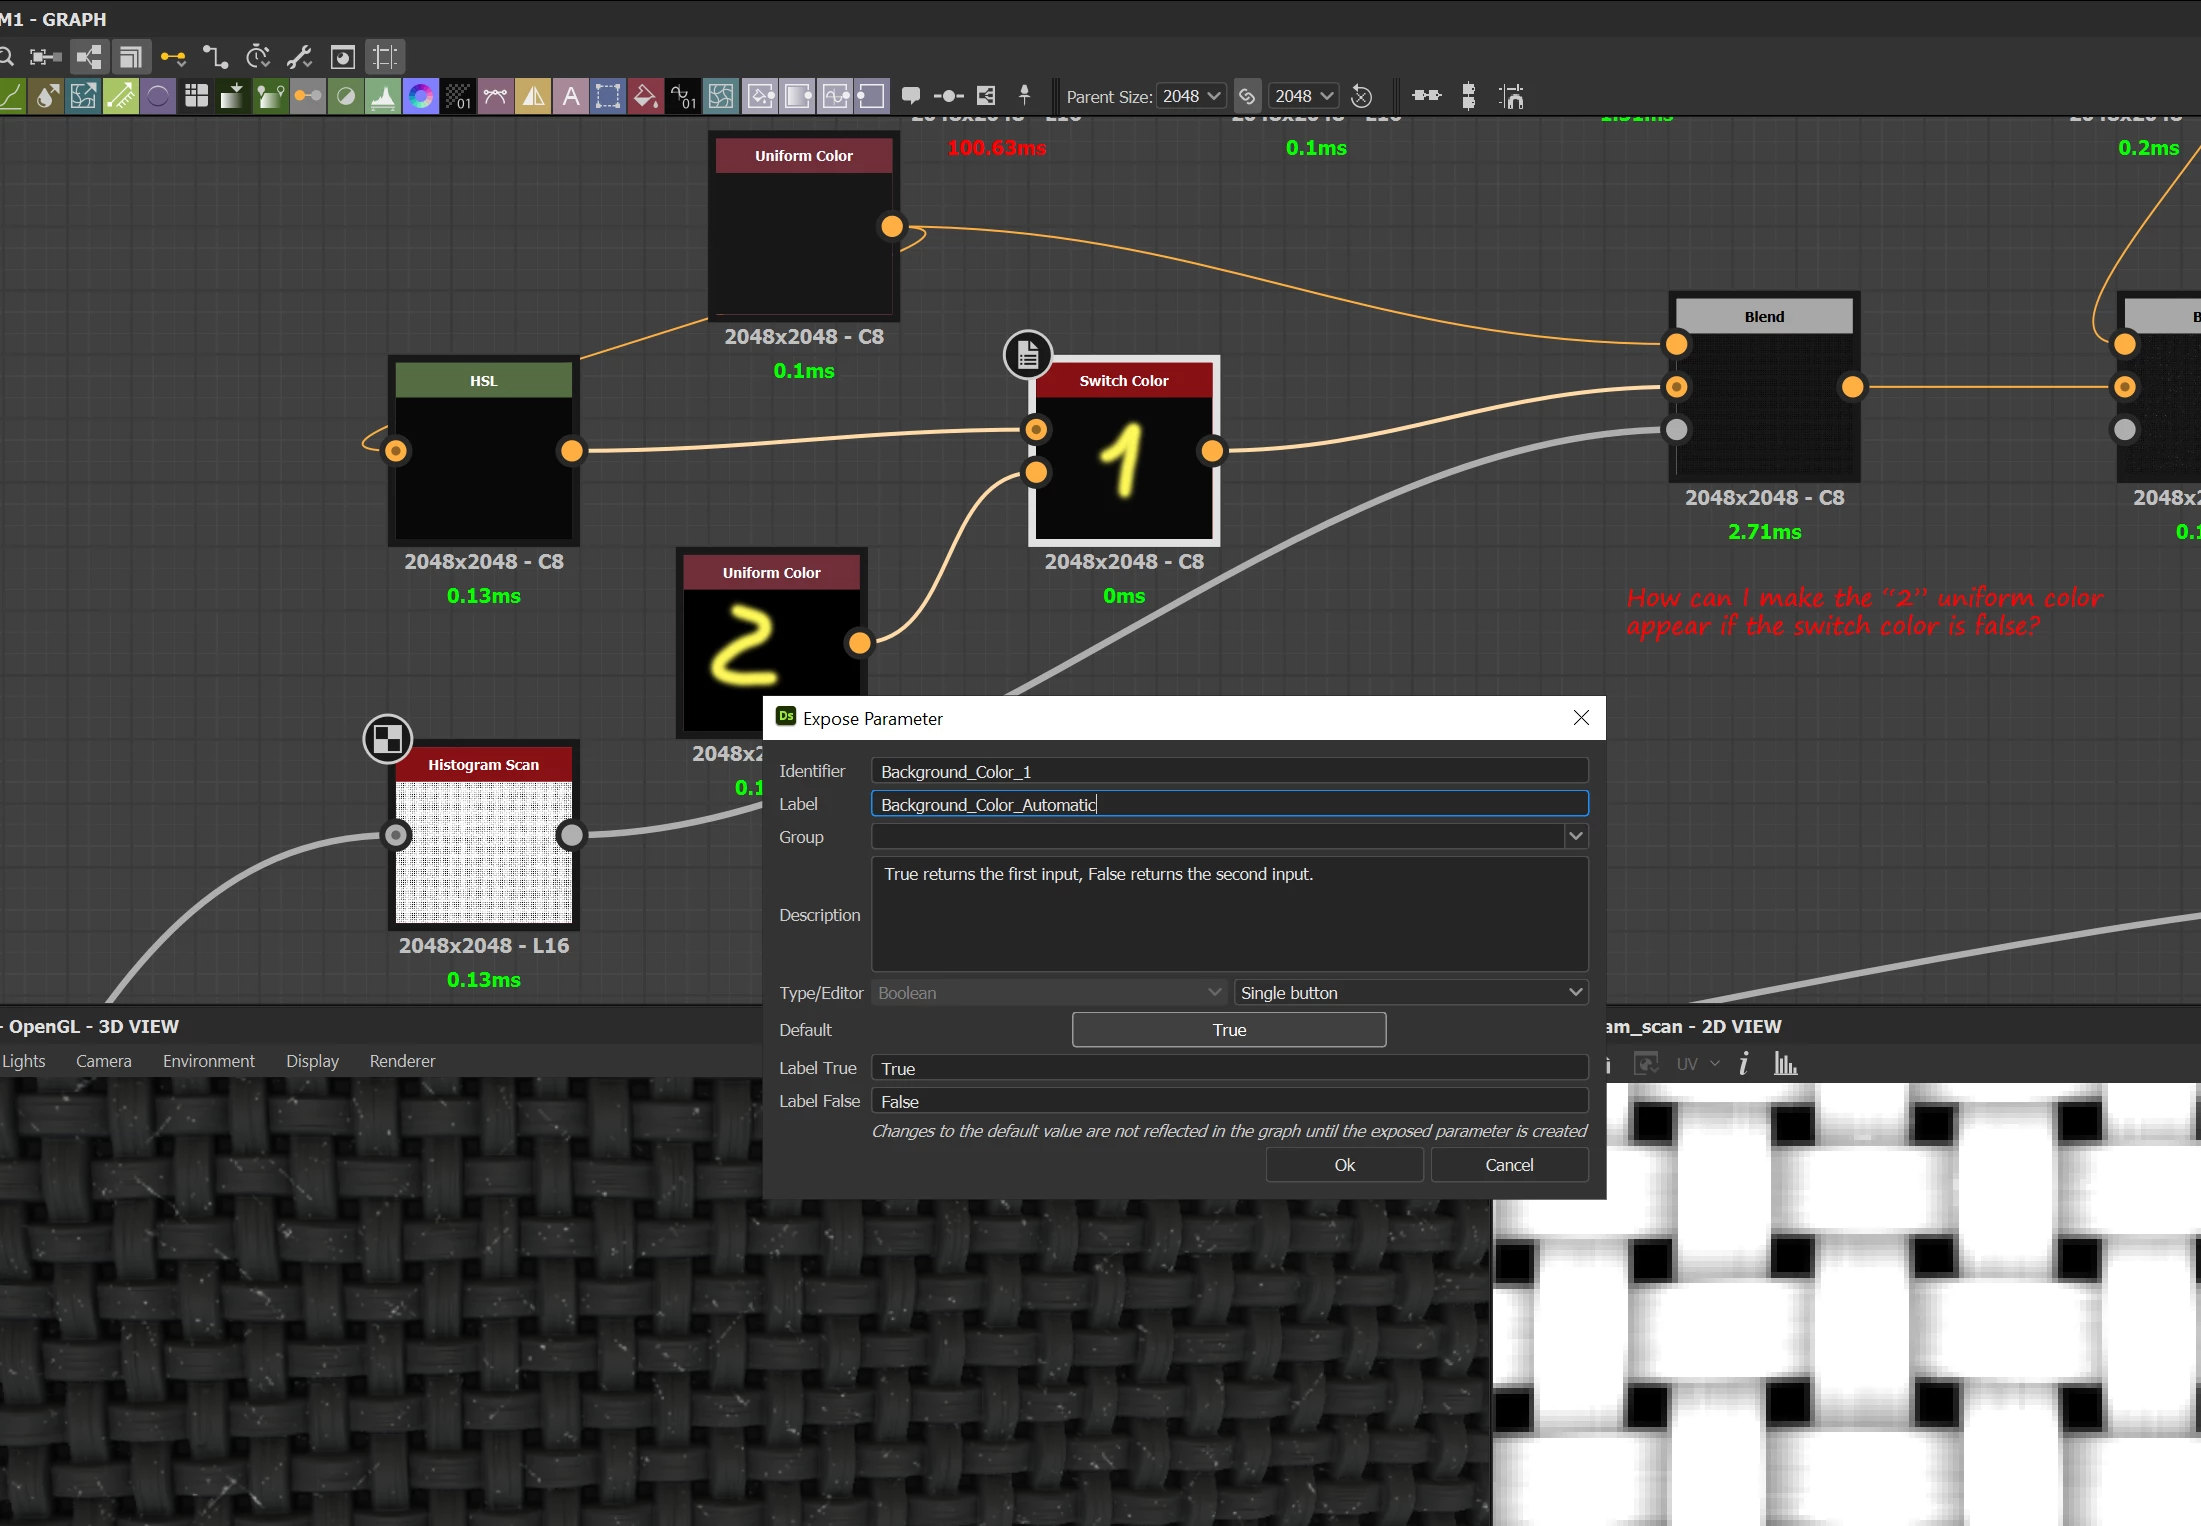Click the Histogram/Levels node icon
This screenshot has height=1526, width=2201.
pos(383,96)
